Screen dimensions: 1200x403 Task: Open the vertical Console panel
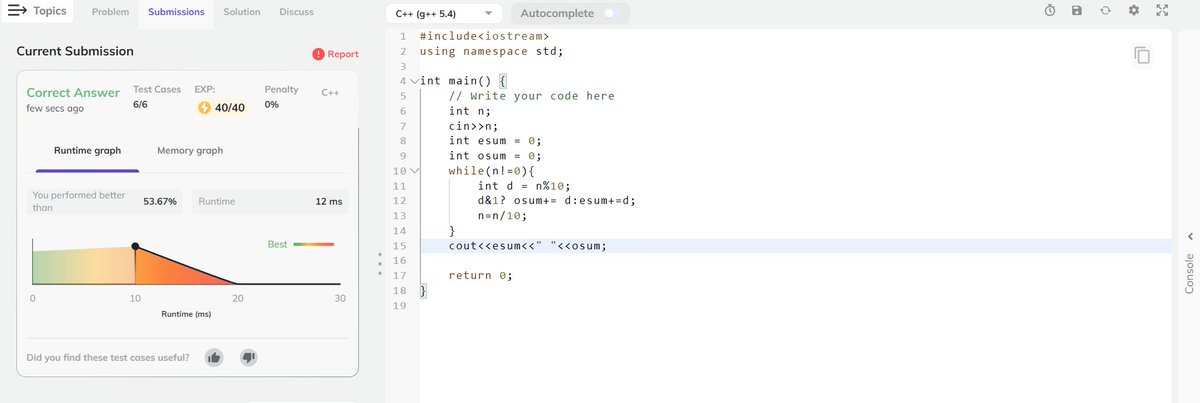coord(1189,272)
